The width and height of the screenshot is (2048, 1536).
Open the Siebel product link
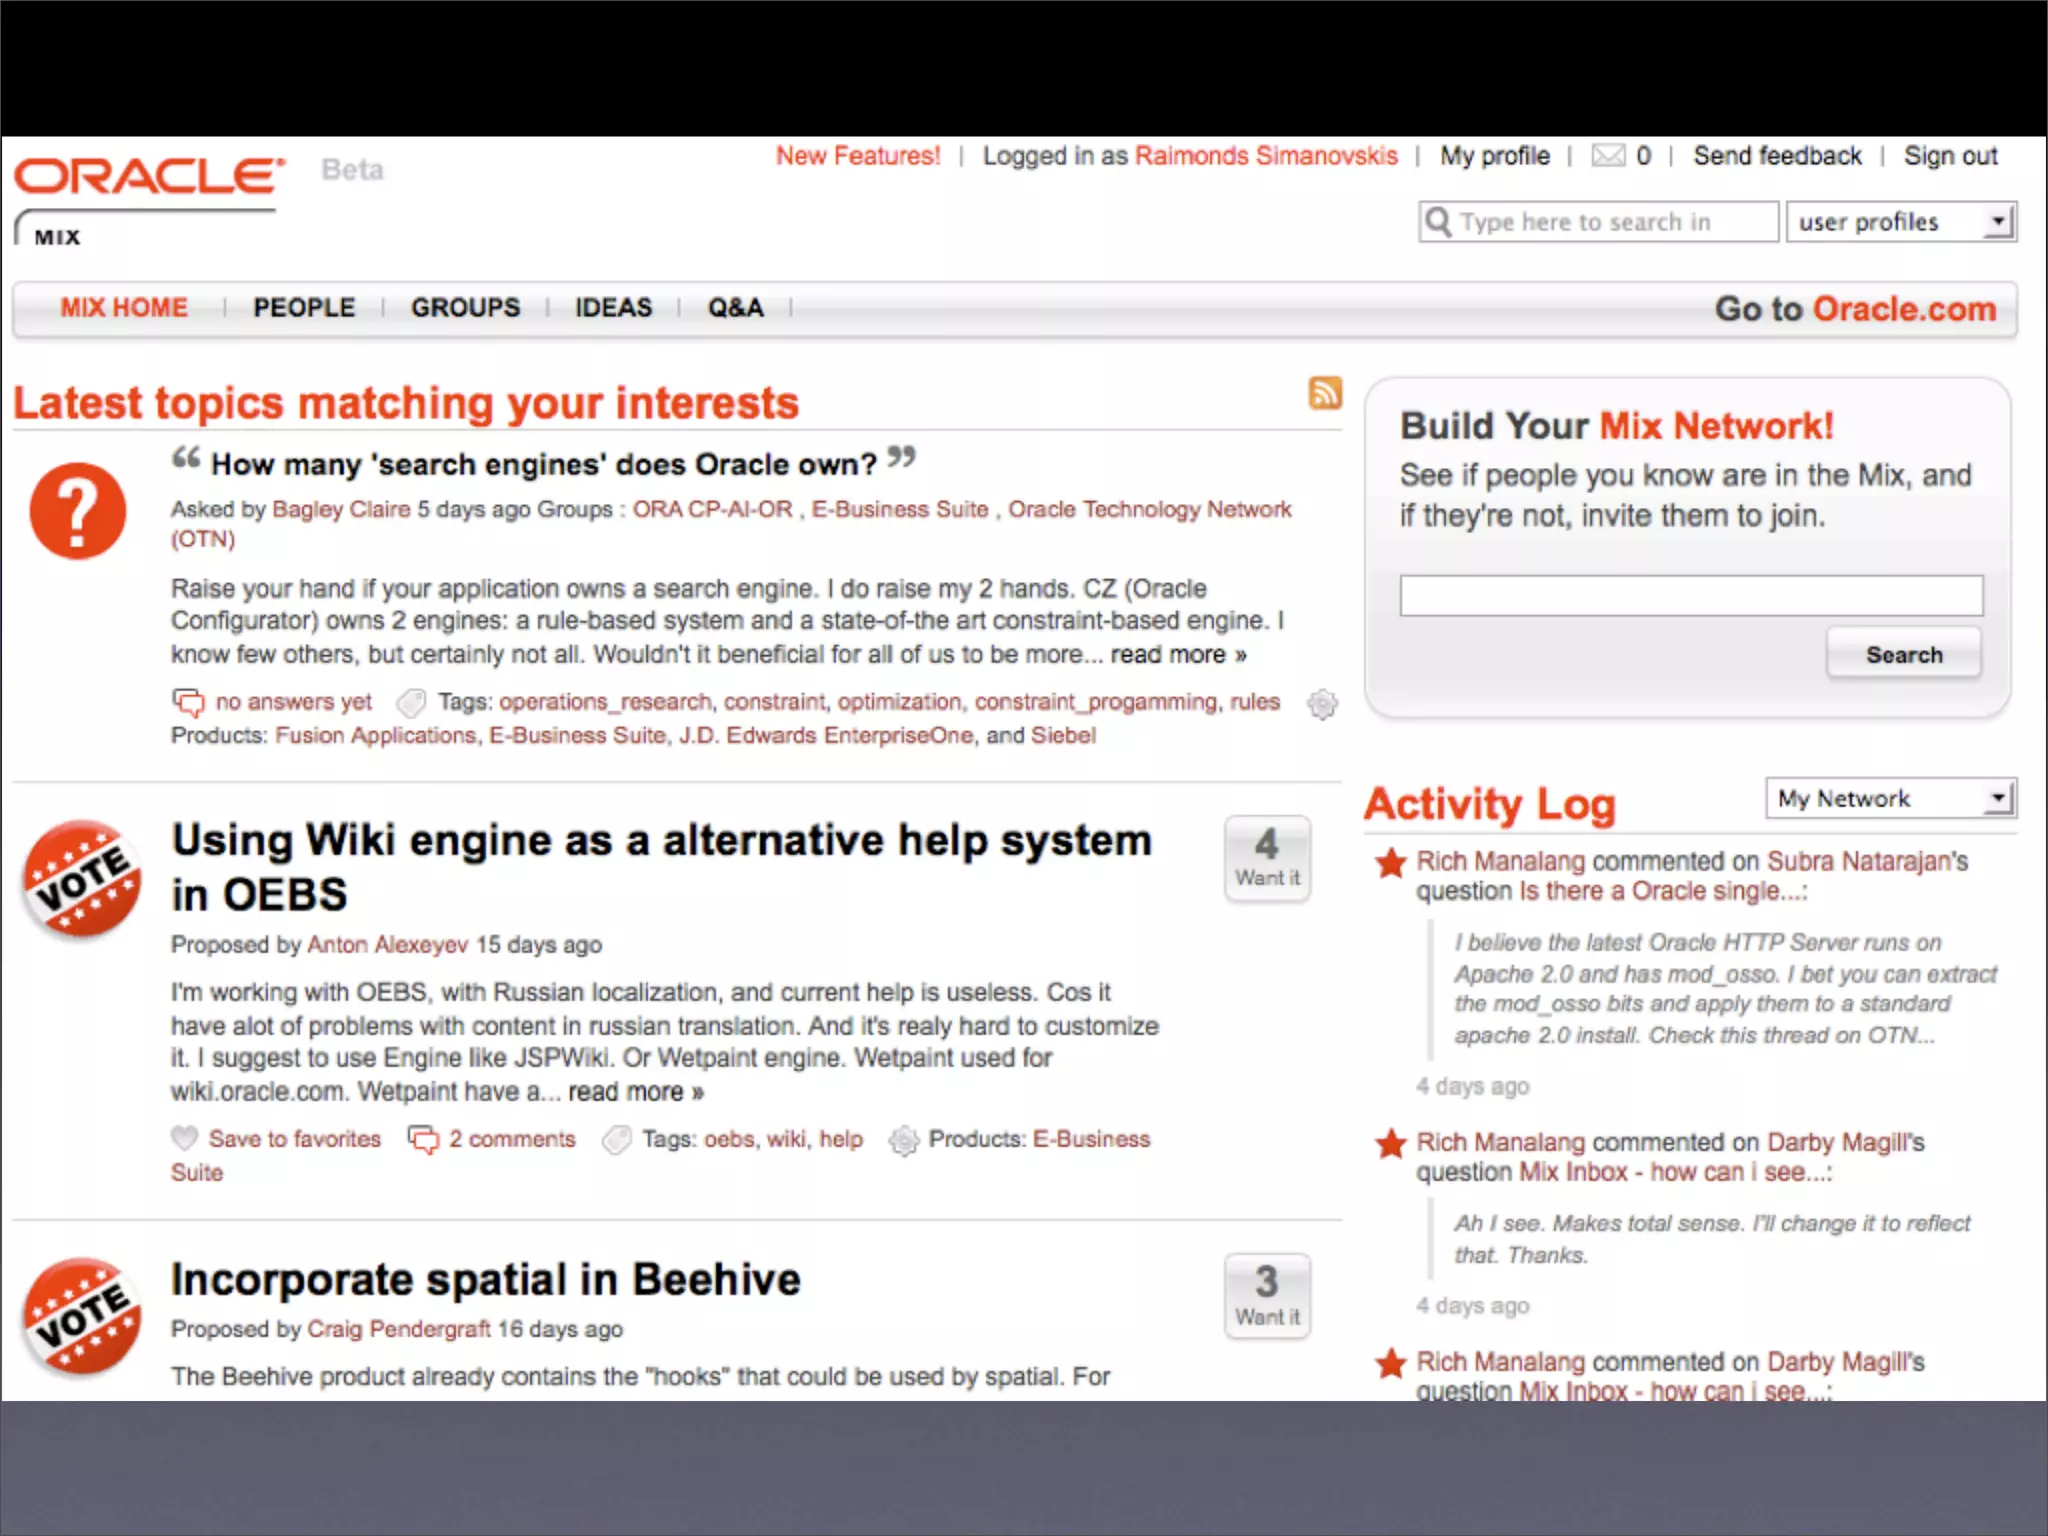click(1063, 735)
